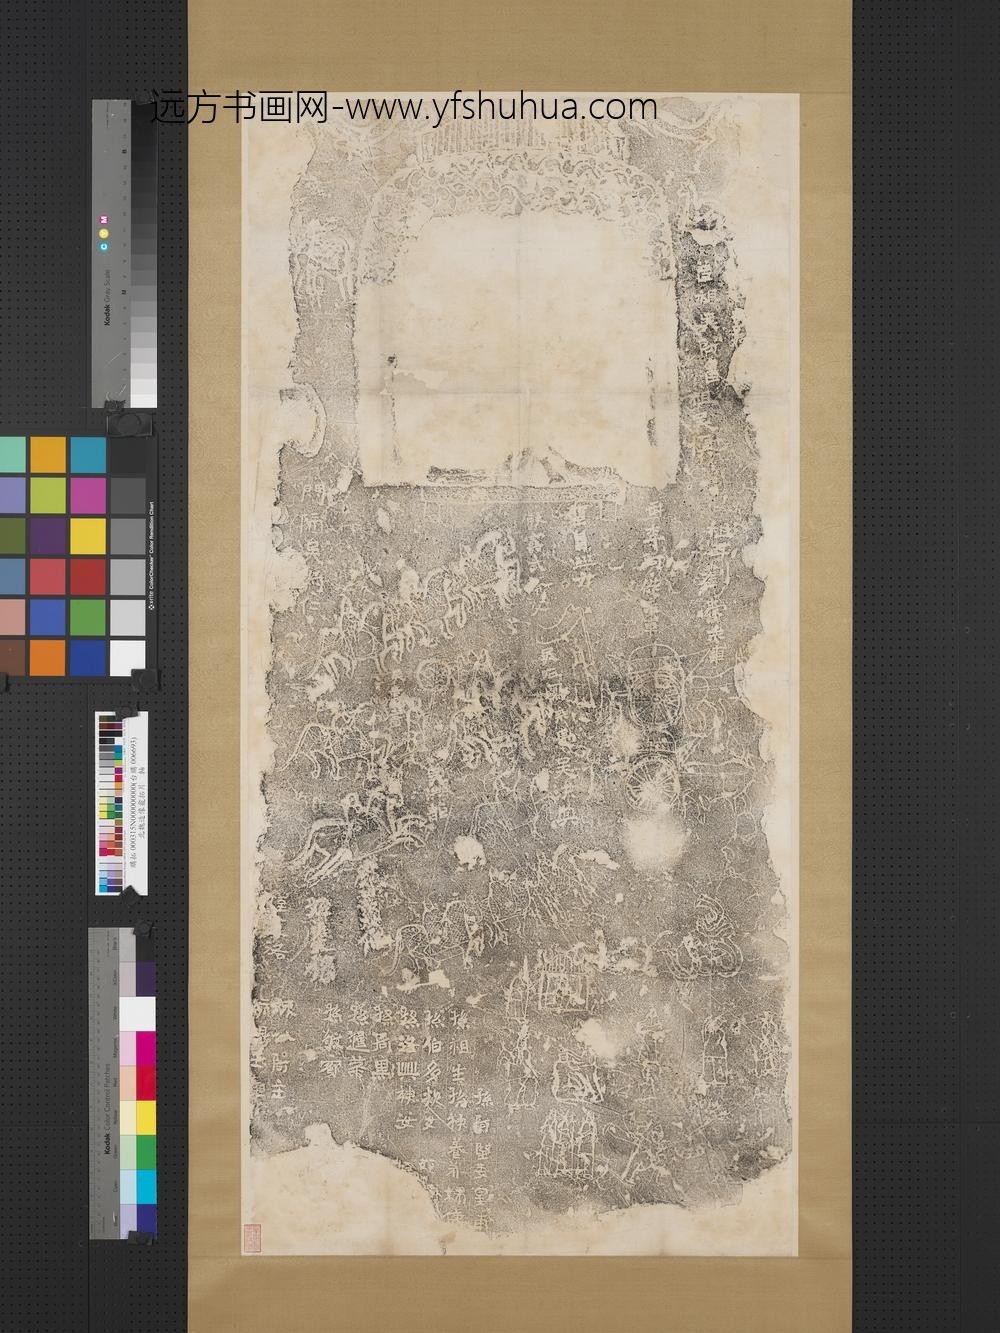The height and width of the screenshot is (1333, 1000).
Task: Select the magenta patch in the ColorChecker chart
Action: click(88, 494)
